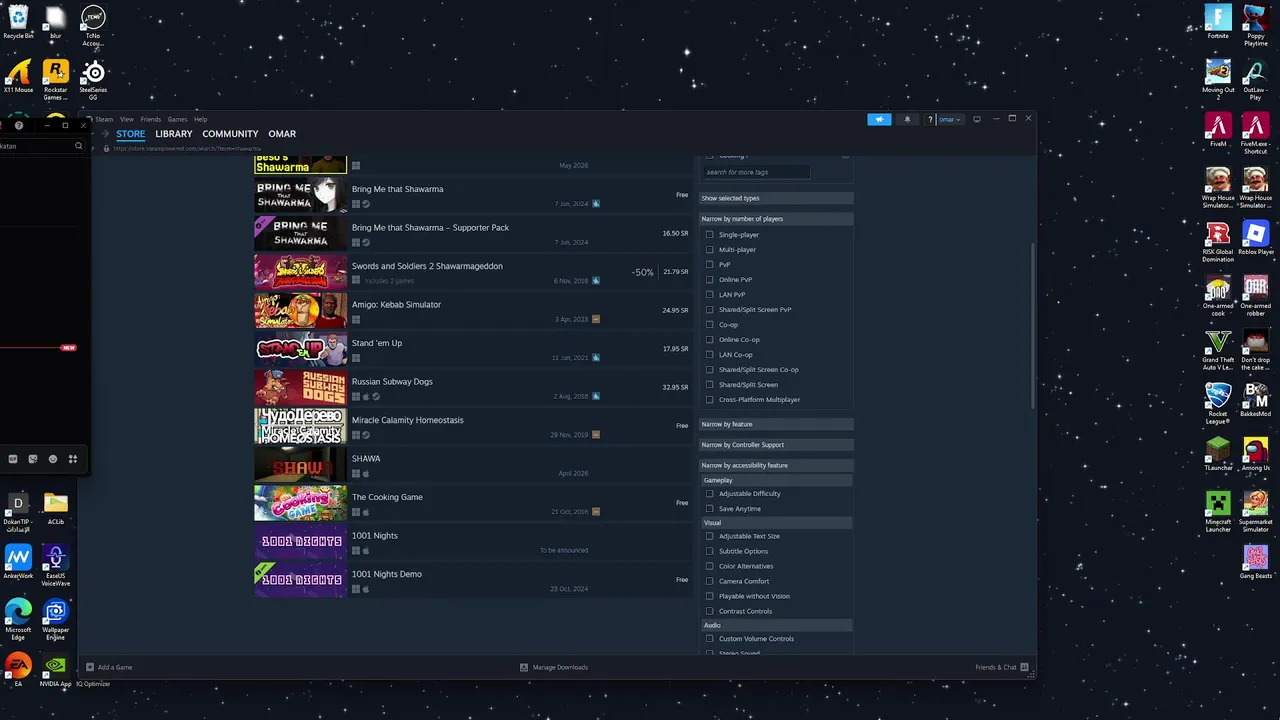Viewport: 1280px width, 720px height.
Task: Go to the COMMUNITY tab
Action: click(x=230, y=134)
